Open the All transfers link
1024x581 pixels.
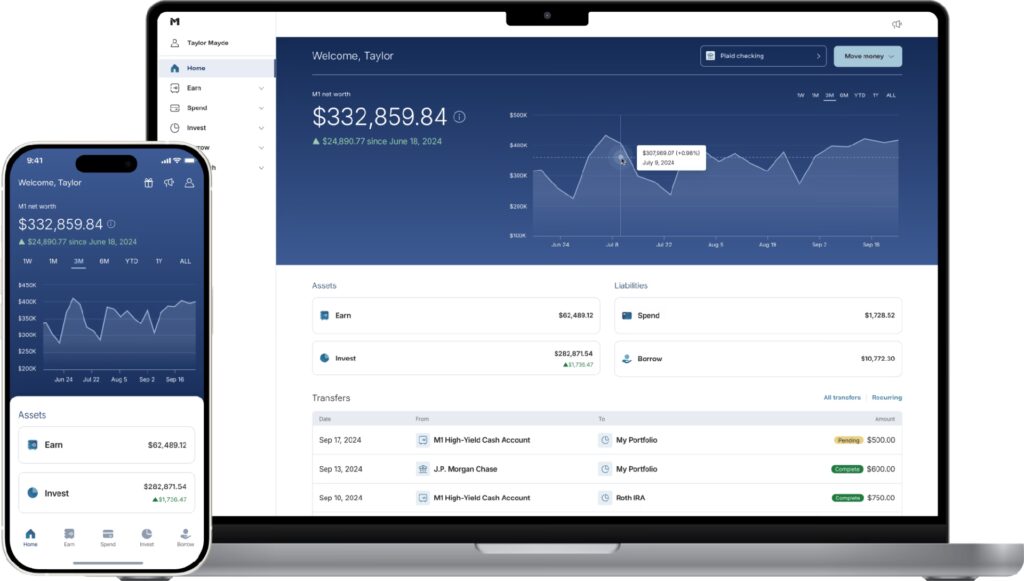841,398
